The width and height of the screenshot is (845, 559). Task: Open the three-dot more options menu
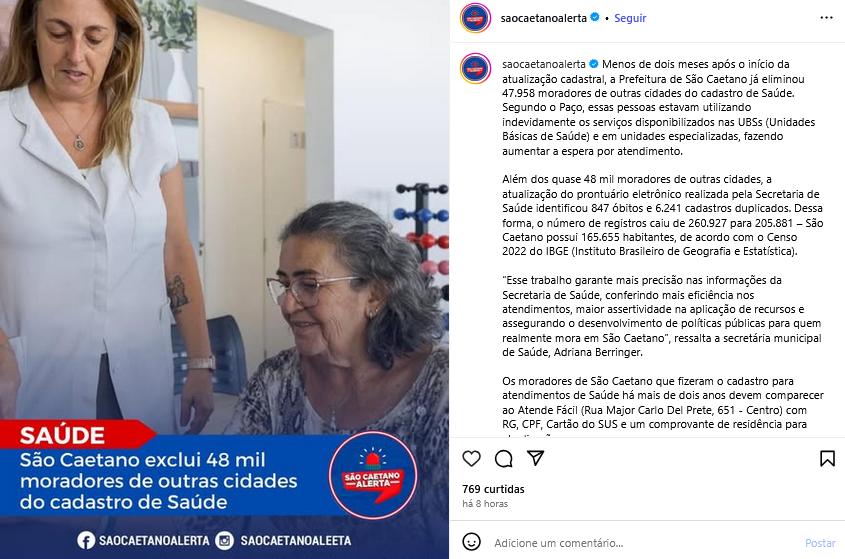pos(826,18)
